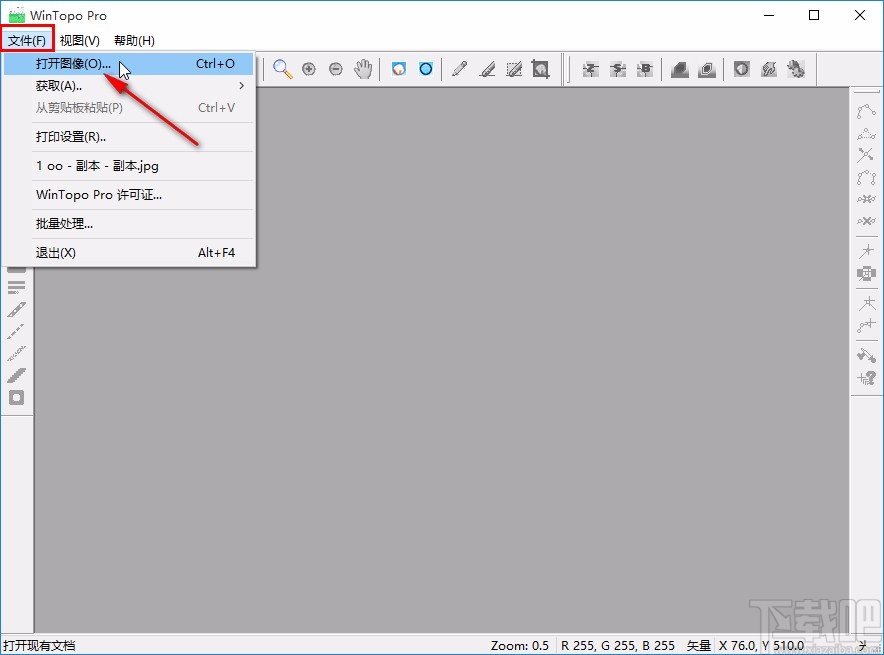Select the pencil draw tool
Screen dimensions: 884x655
pos(459,69)
